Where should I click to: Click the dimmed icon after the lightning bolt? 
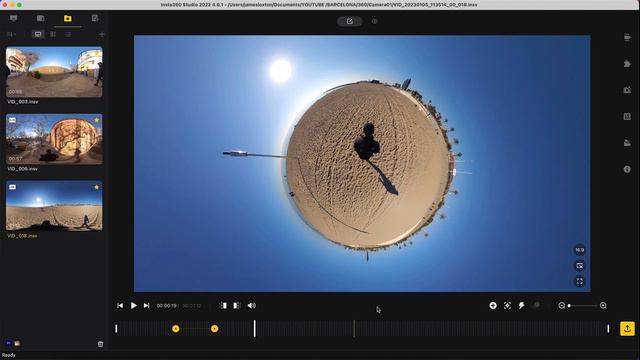[x=536, y=305]
